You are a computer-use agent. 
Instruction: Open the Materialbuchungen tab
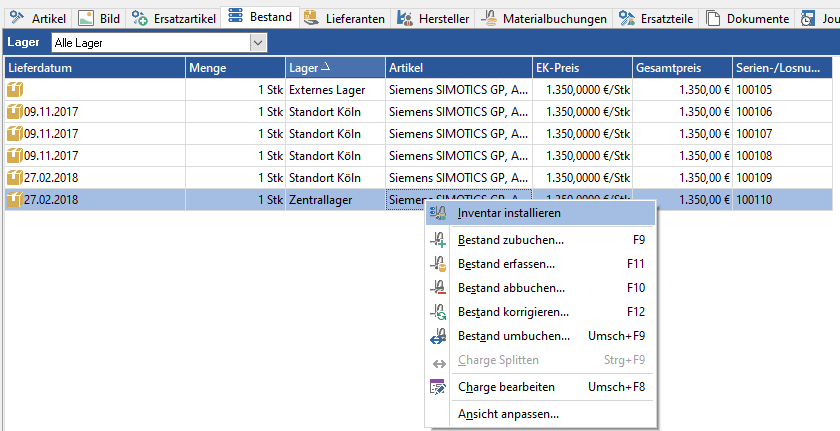pos(543,19)
